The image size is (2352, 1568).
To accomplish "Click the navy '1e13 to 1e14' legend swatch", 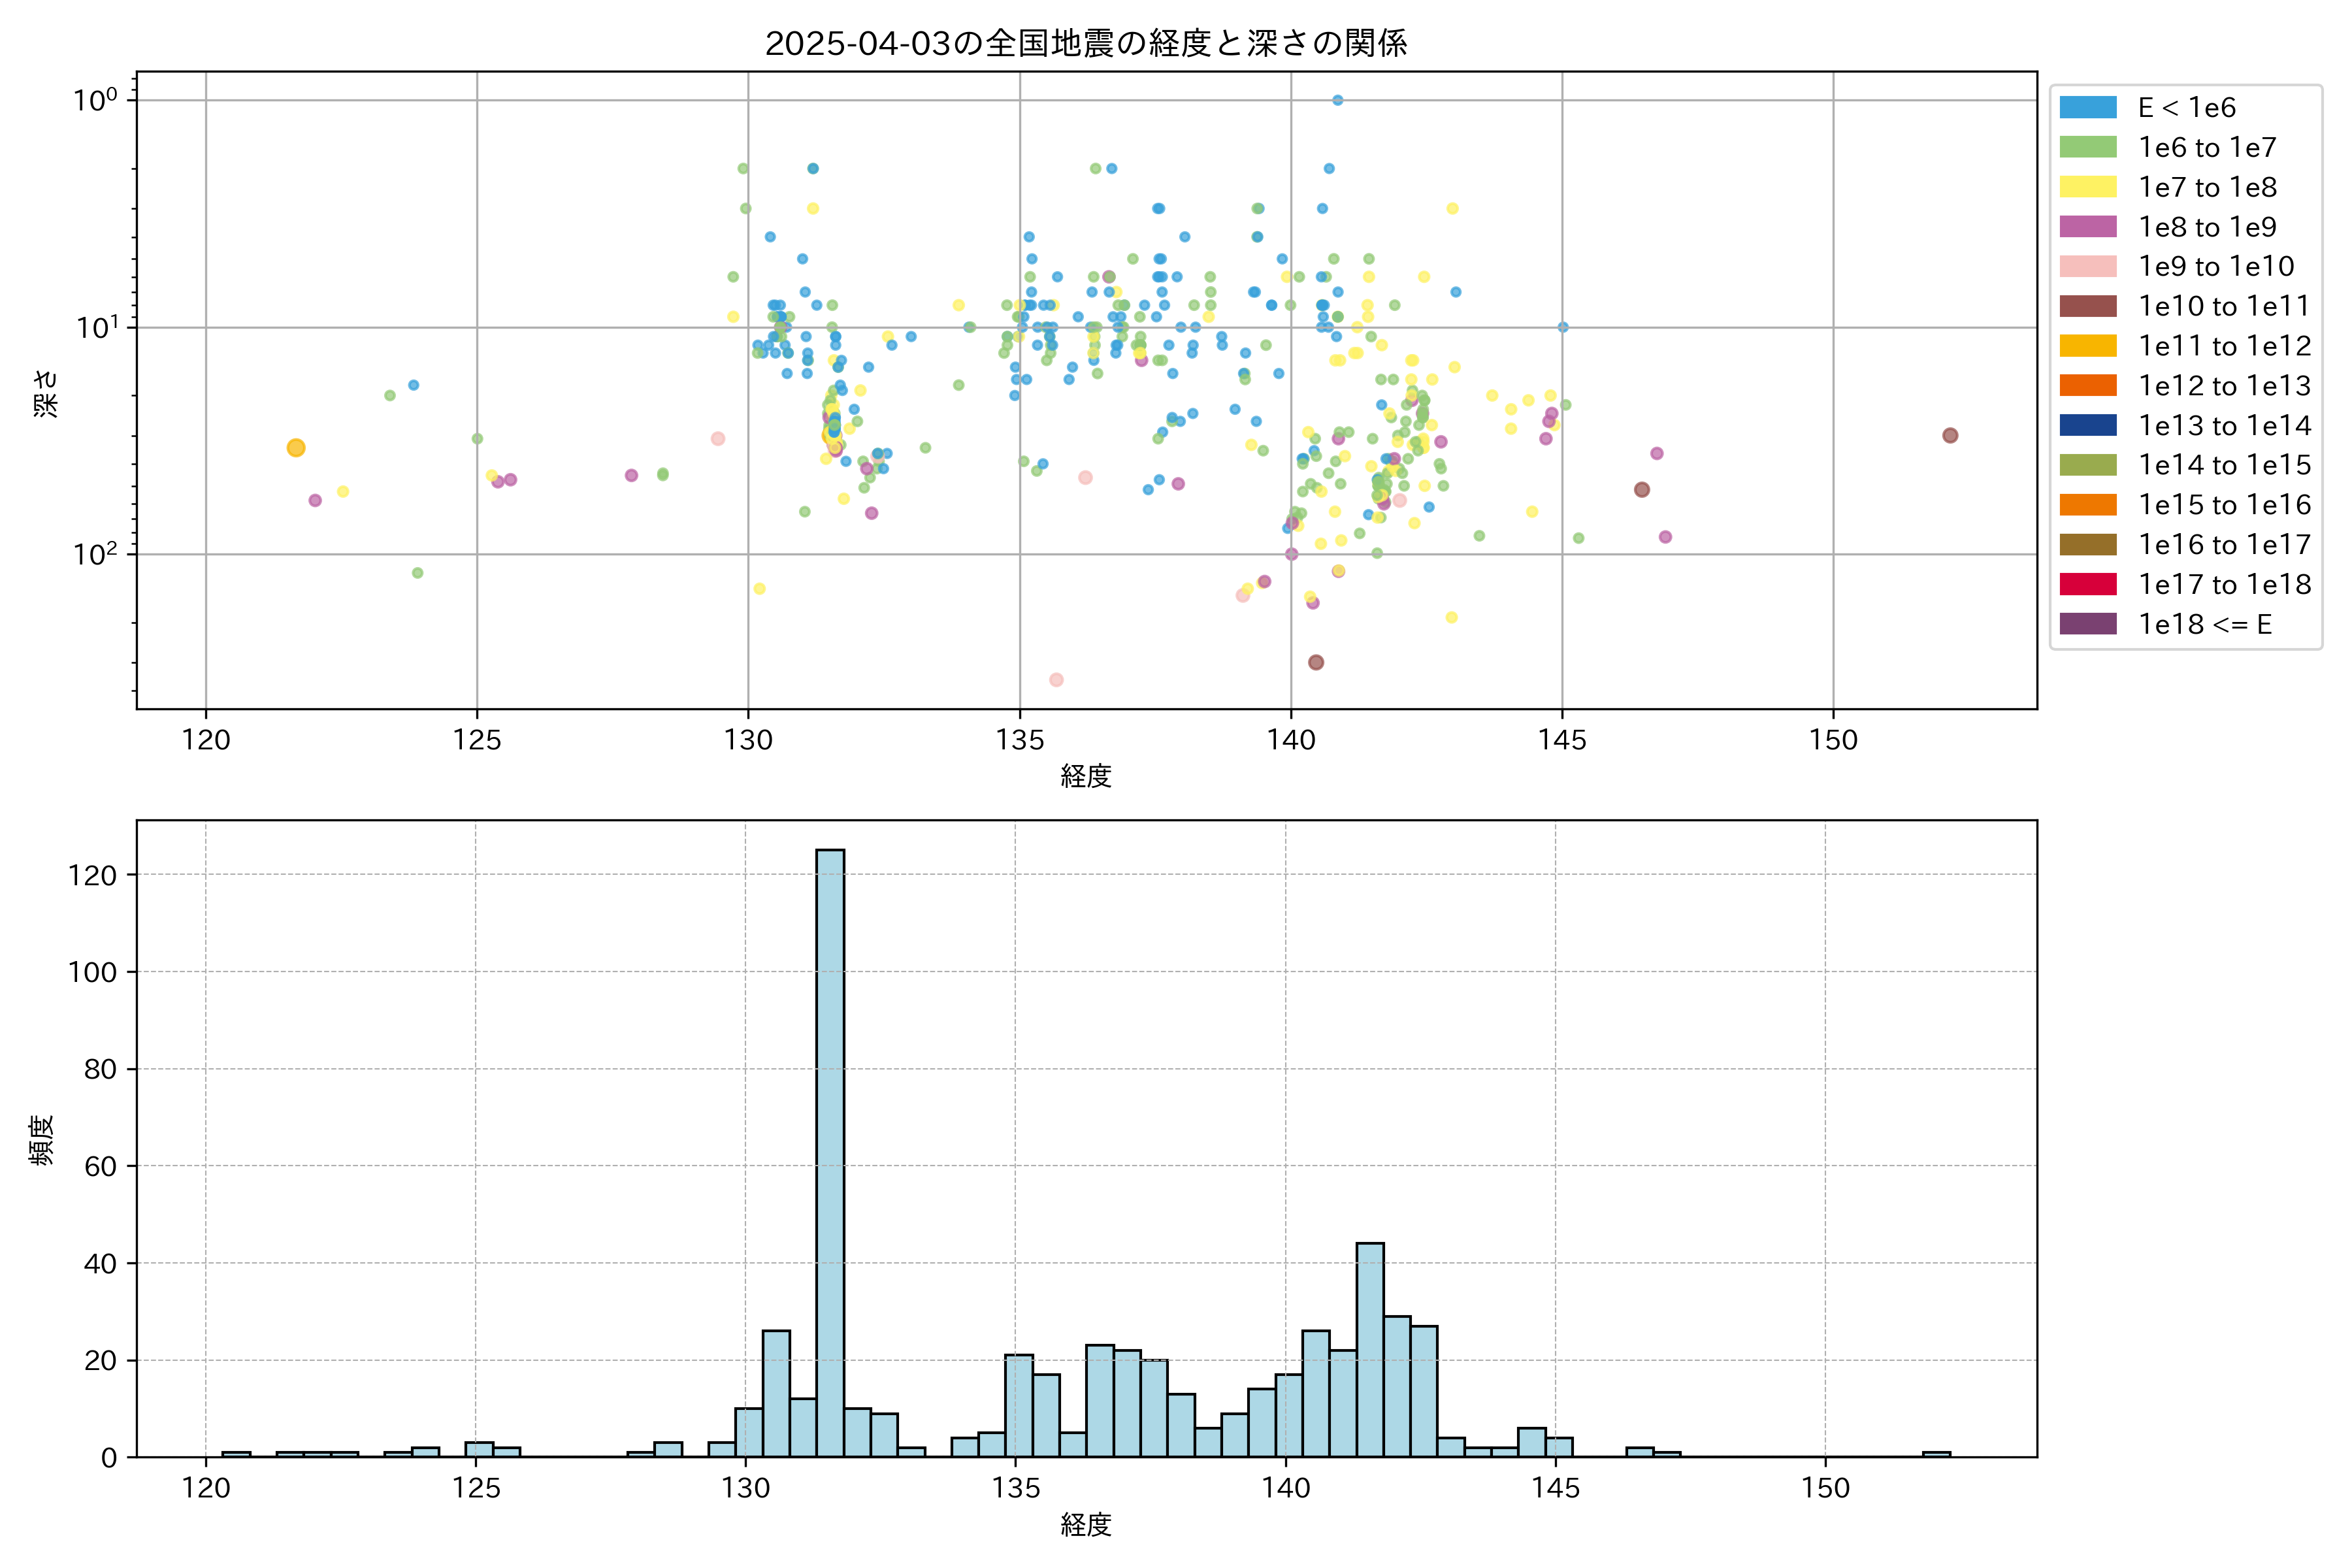I will click(x=2088, y=425).
